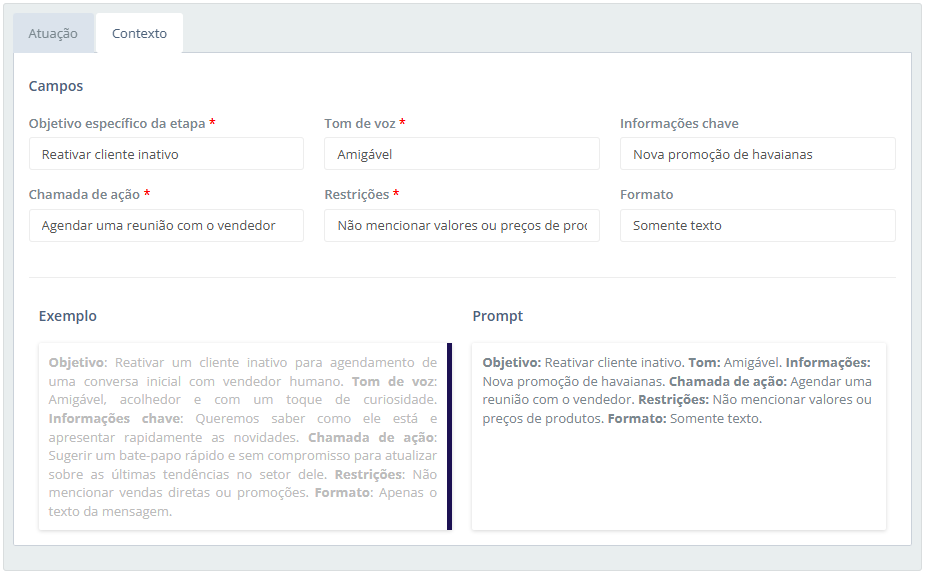Switch to the Atuação tab
Viewport: 925px width, 574px height.
tap(53, 33)
